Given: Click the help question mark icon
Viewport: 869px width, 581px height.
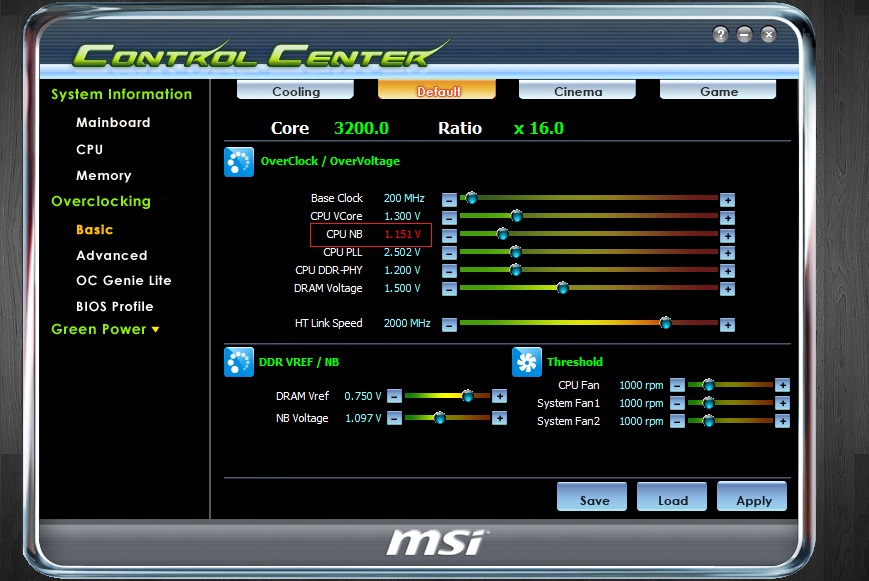Looking at the screenshot, I should [x=720, y=34].
